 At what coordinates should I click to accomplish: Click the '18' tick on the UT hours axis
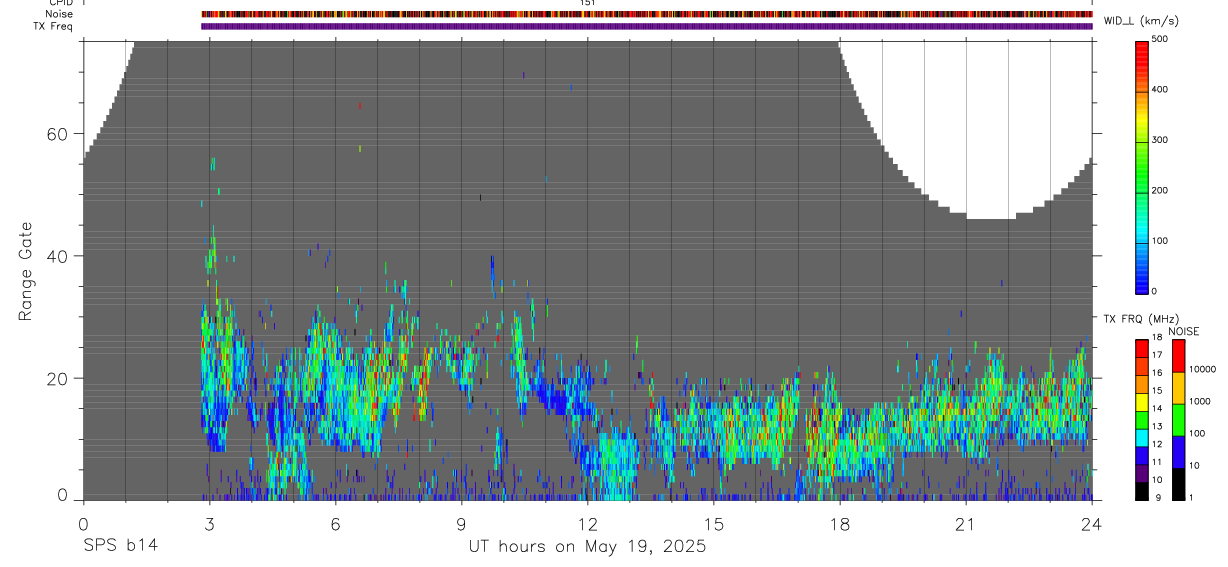point(840,524)
